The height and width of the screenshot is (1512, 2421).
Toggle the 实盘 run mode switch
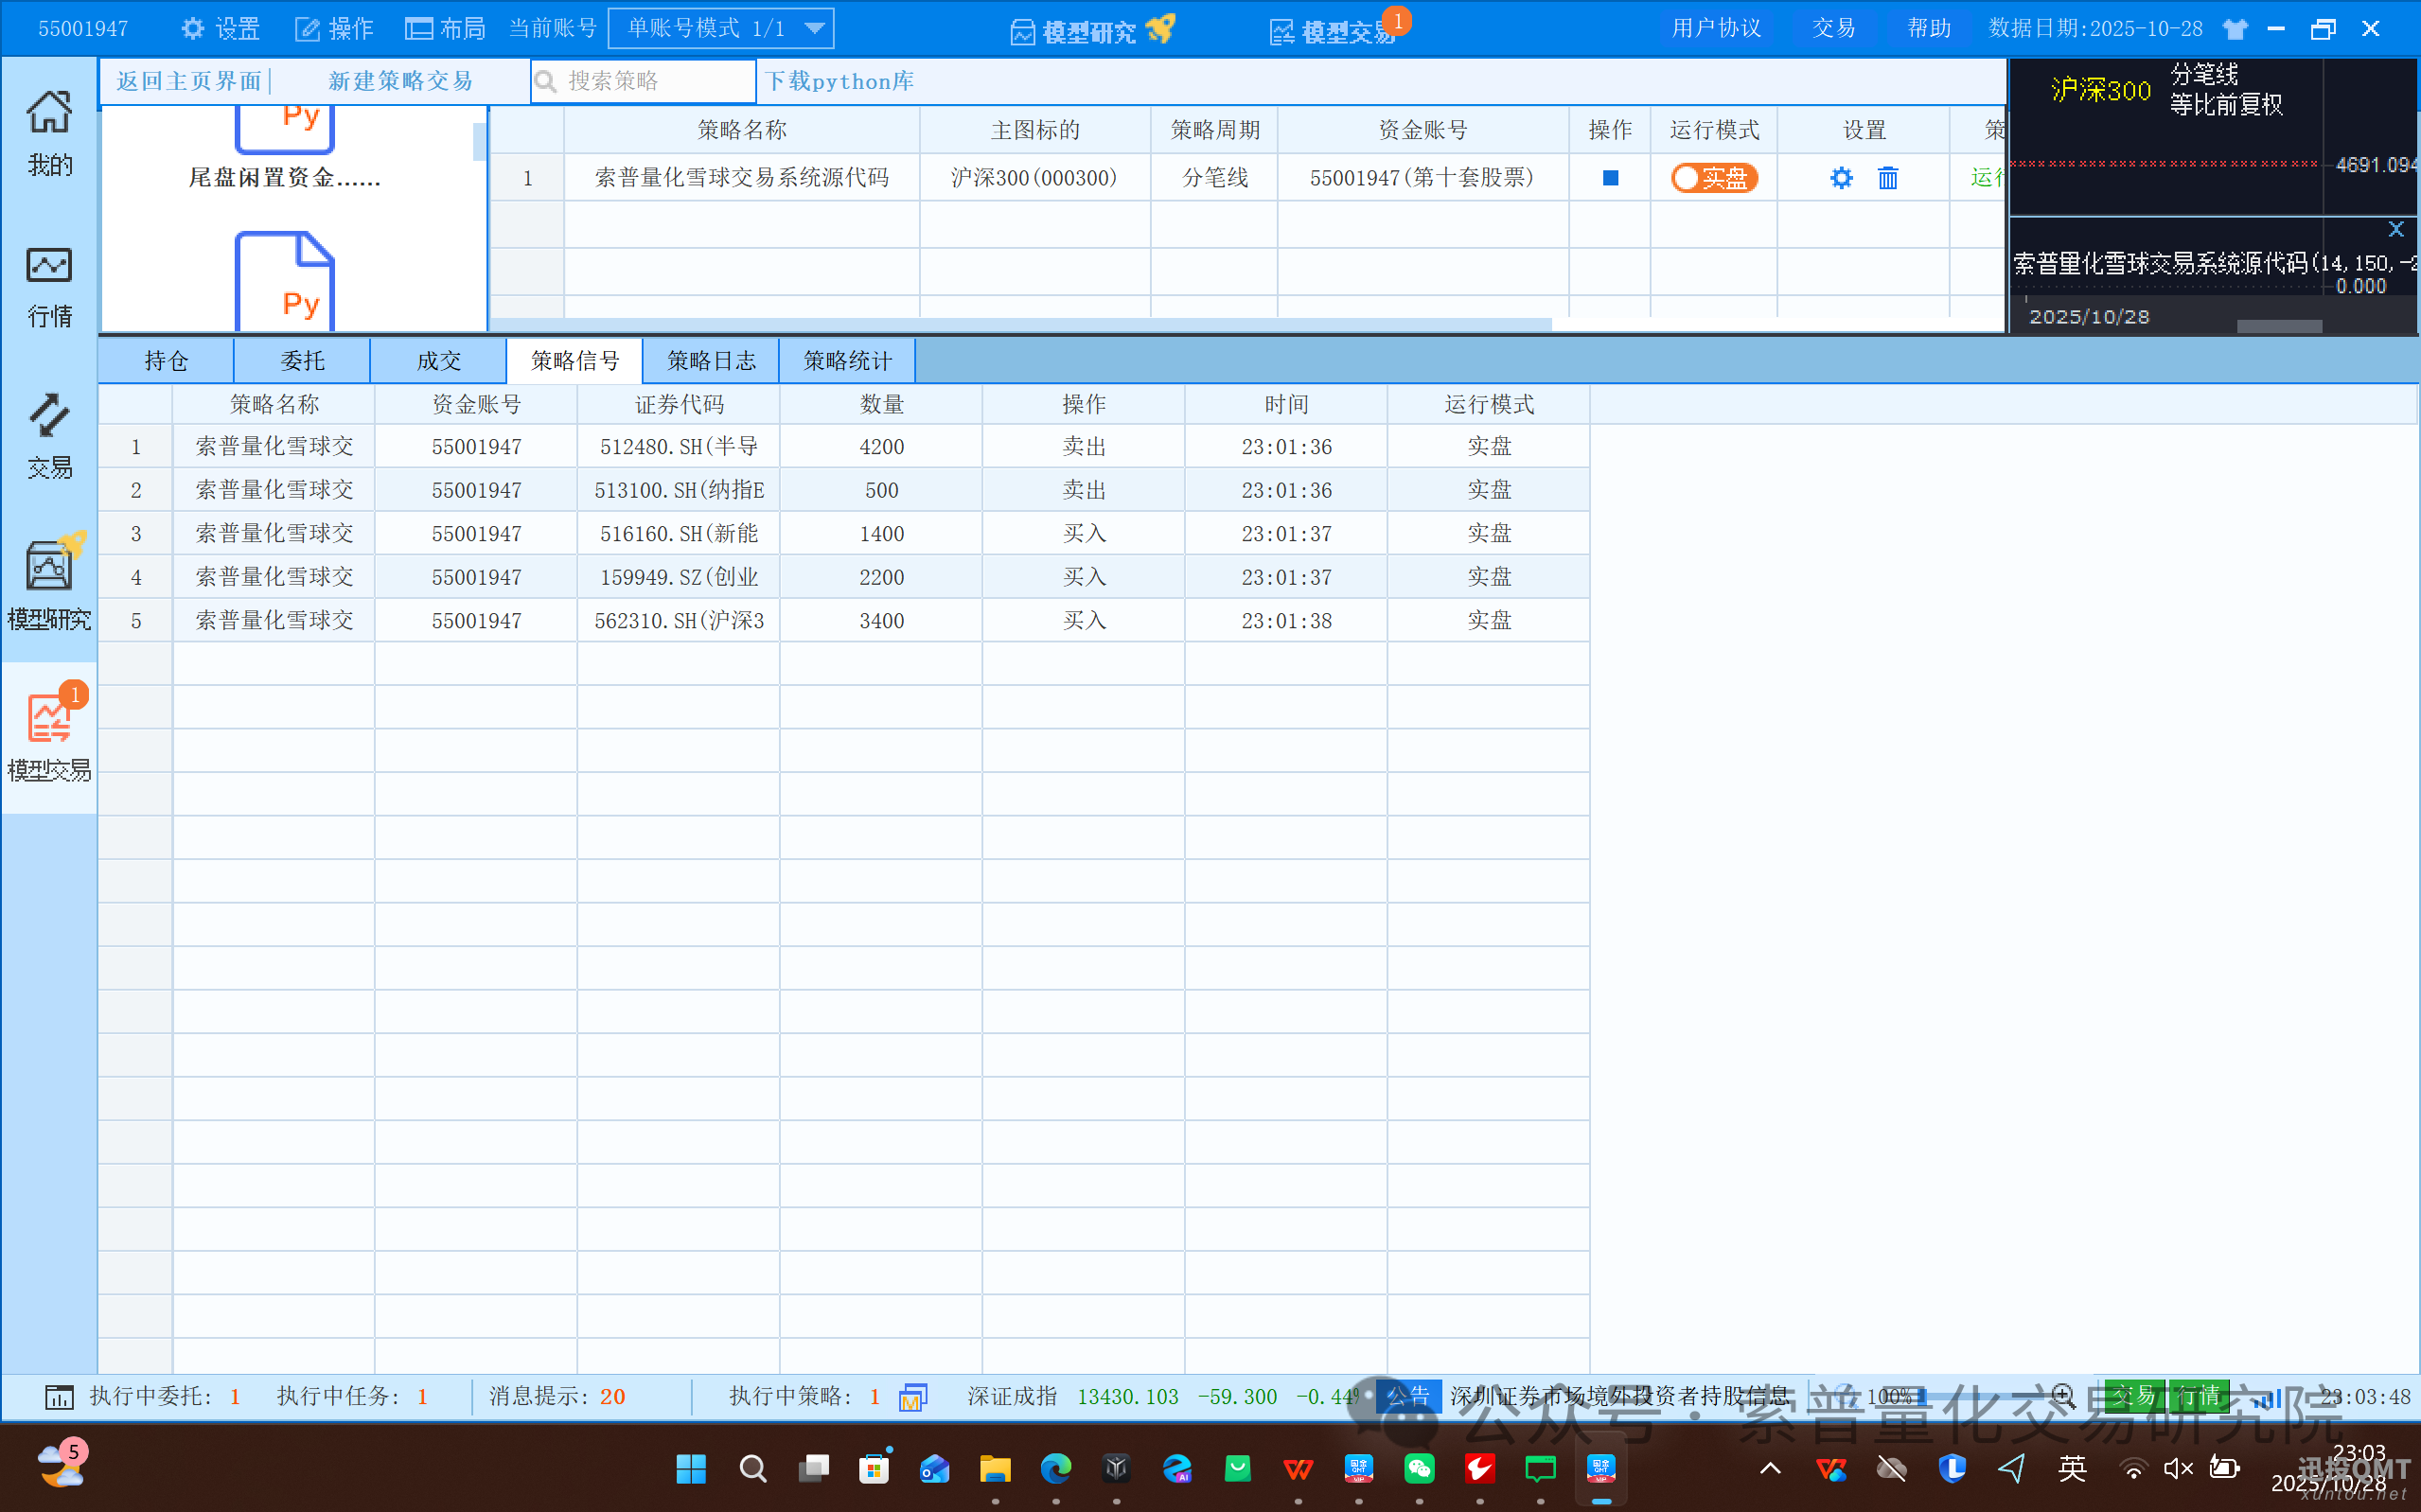coord(1713,177)
